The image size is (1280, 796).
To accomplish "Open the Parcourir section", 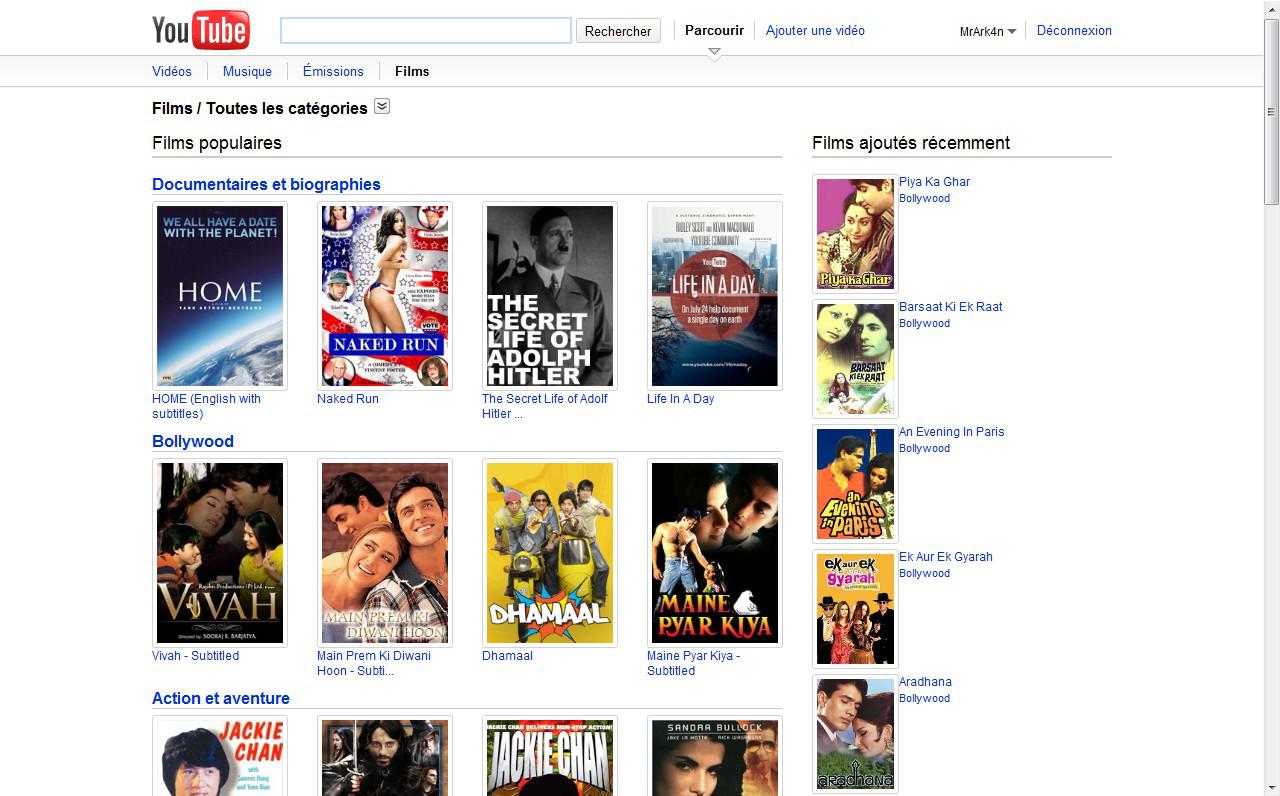I will coord(714,30).
